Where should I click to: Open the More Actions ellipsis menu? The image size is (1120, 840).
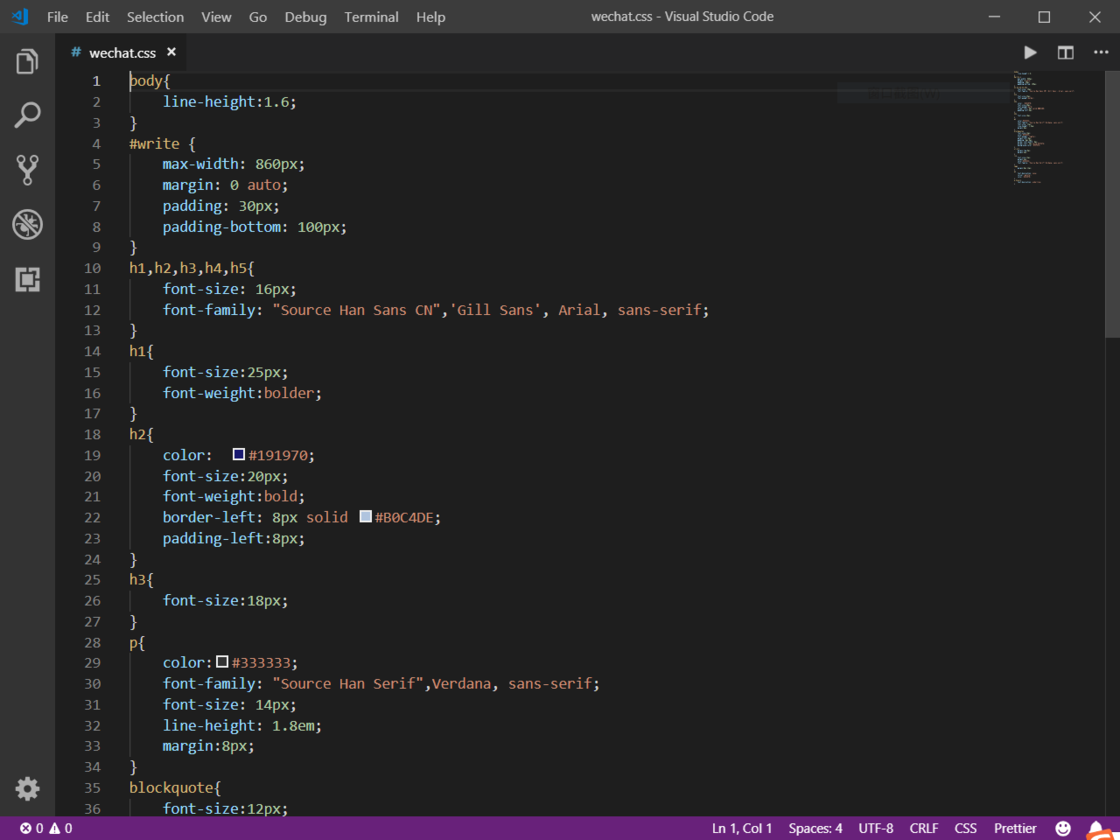point(1101,53)
